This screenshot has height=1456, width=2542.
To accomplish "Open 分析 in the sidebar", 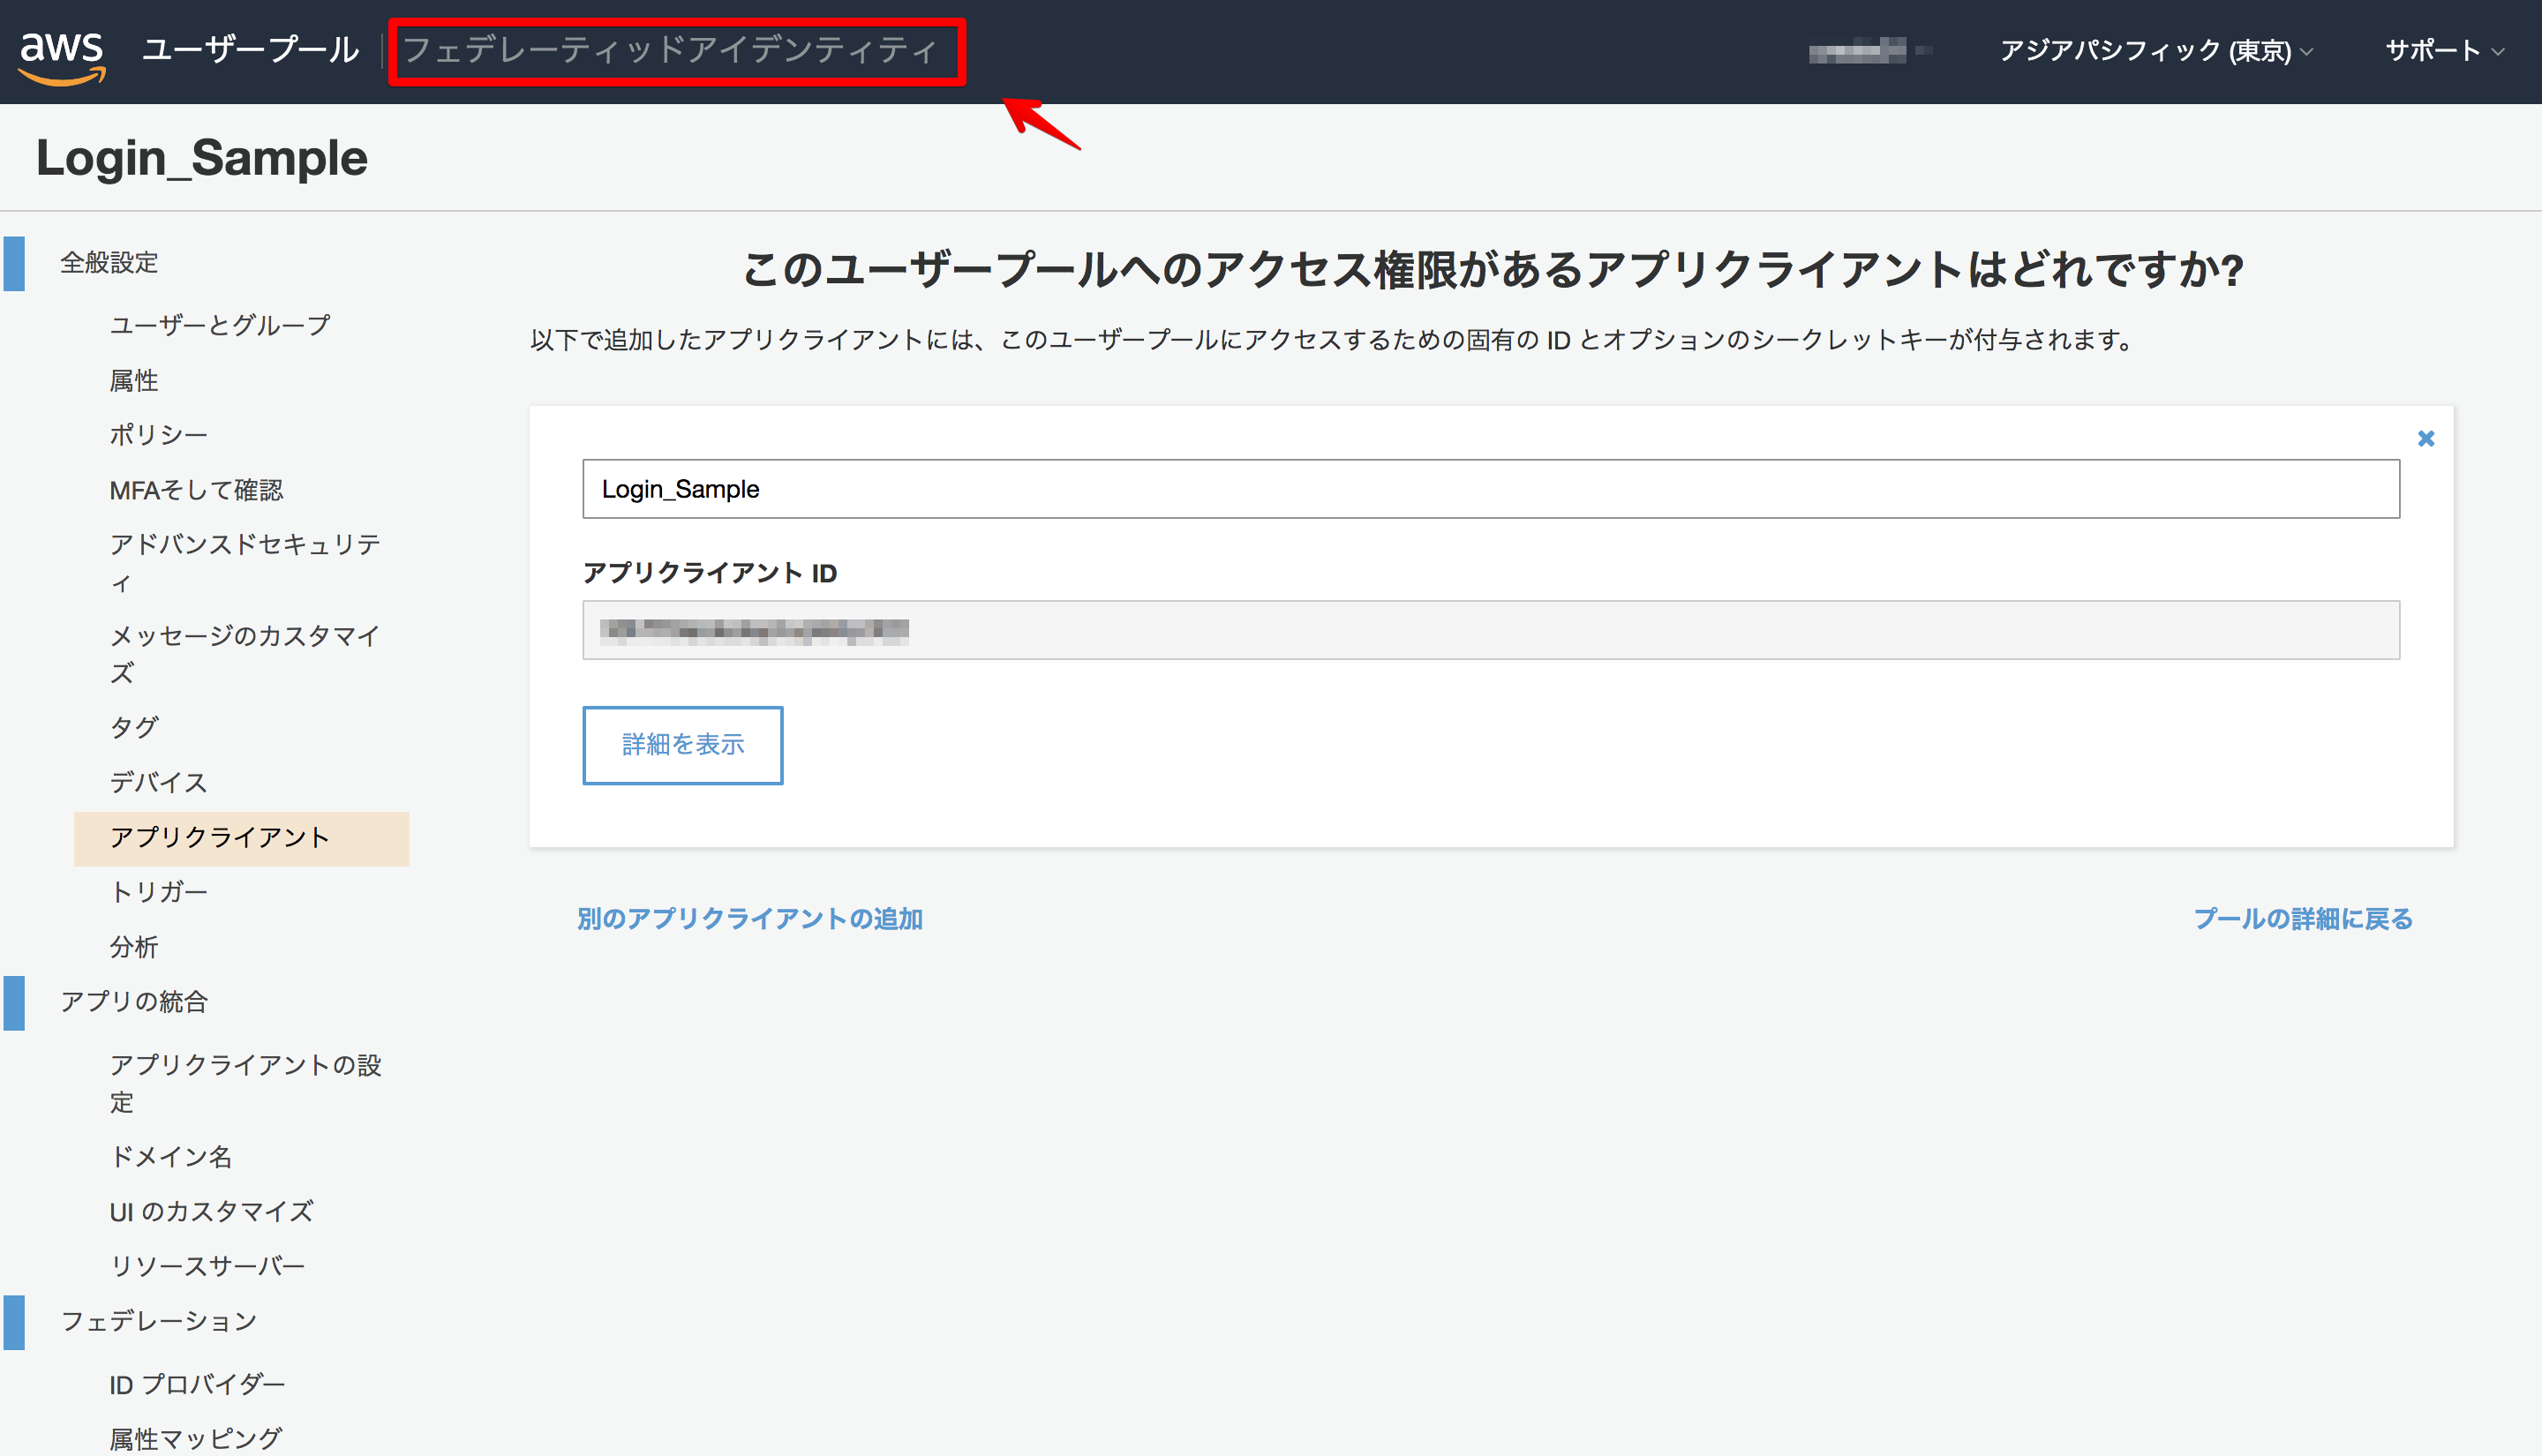I will tap(134, 947).
